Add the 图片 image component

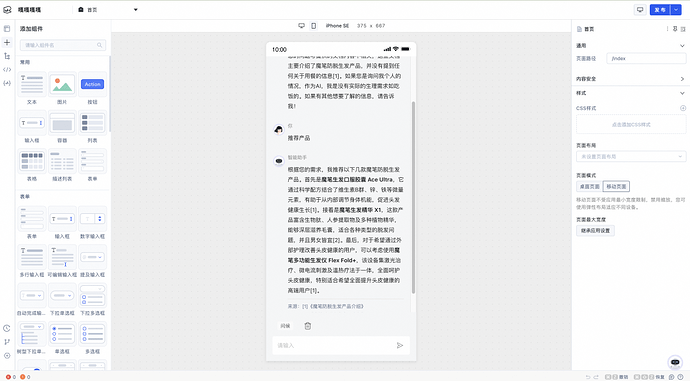pos(62,89)
